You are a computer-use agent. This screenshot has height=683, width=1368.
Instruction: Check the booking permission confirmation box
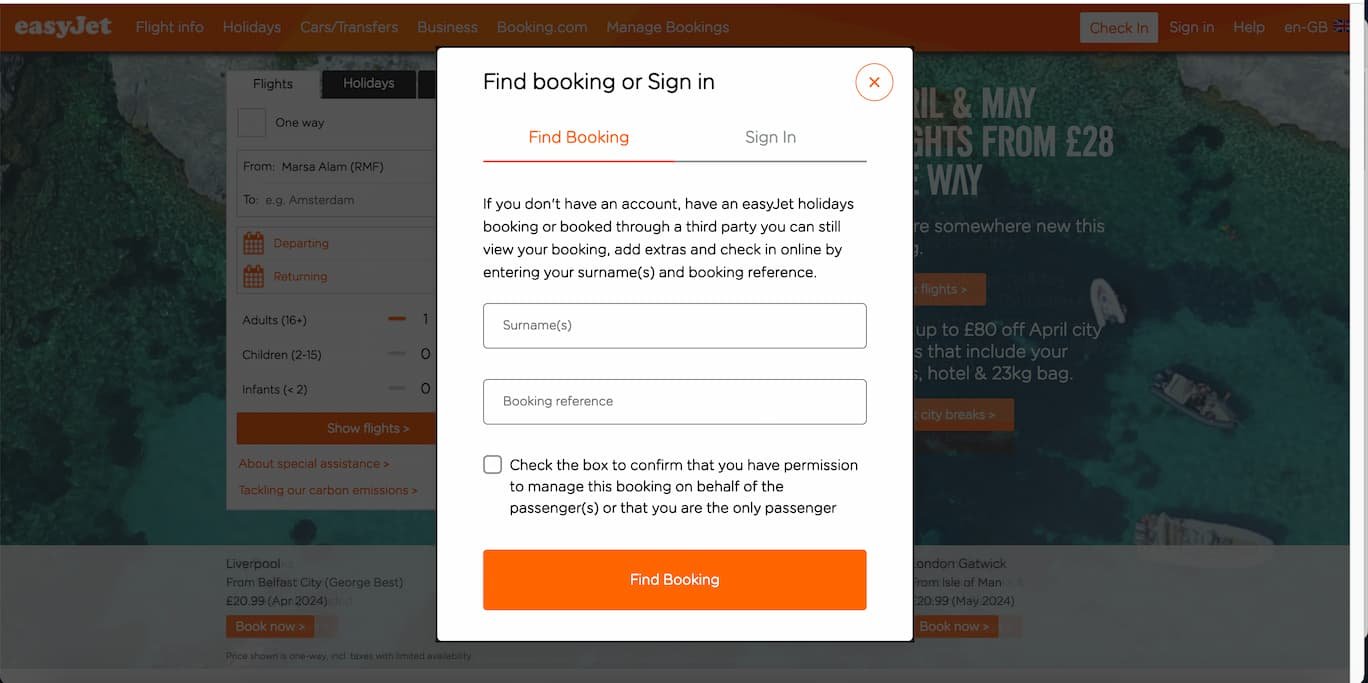(492, 464)
